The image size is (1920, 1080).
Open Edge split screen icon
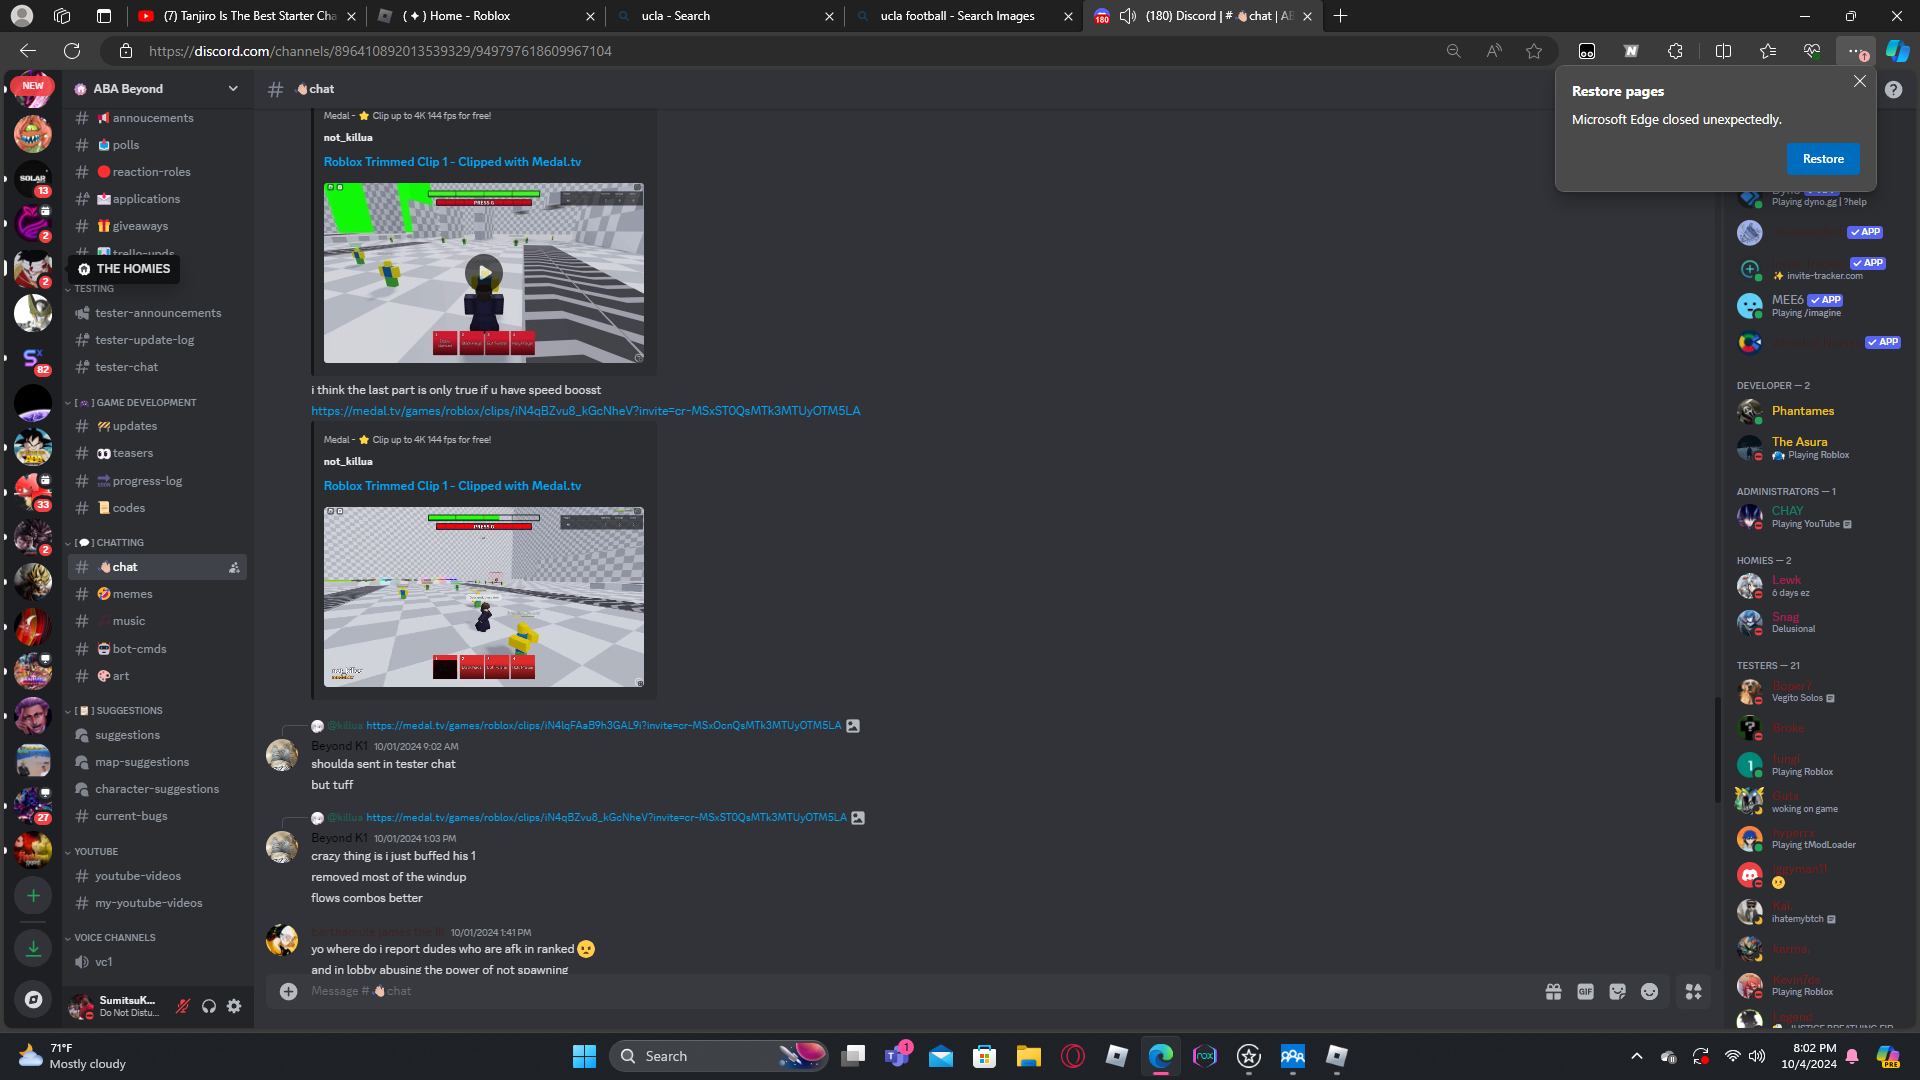[x=1723, y=51]
